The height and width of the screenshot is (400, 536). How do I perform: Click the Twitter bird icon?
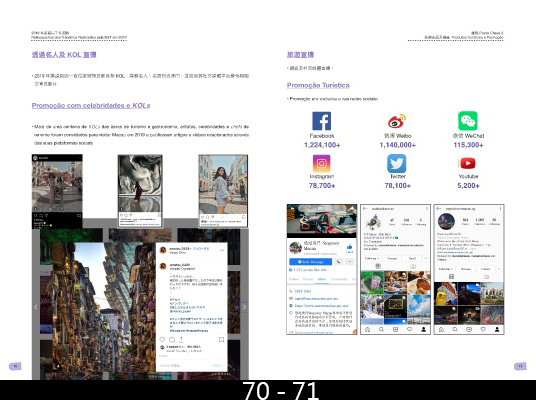click(x=397, y=163)
